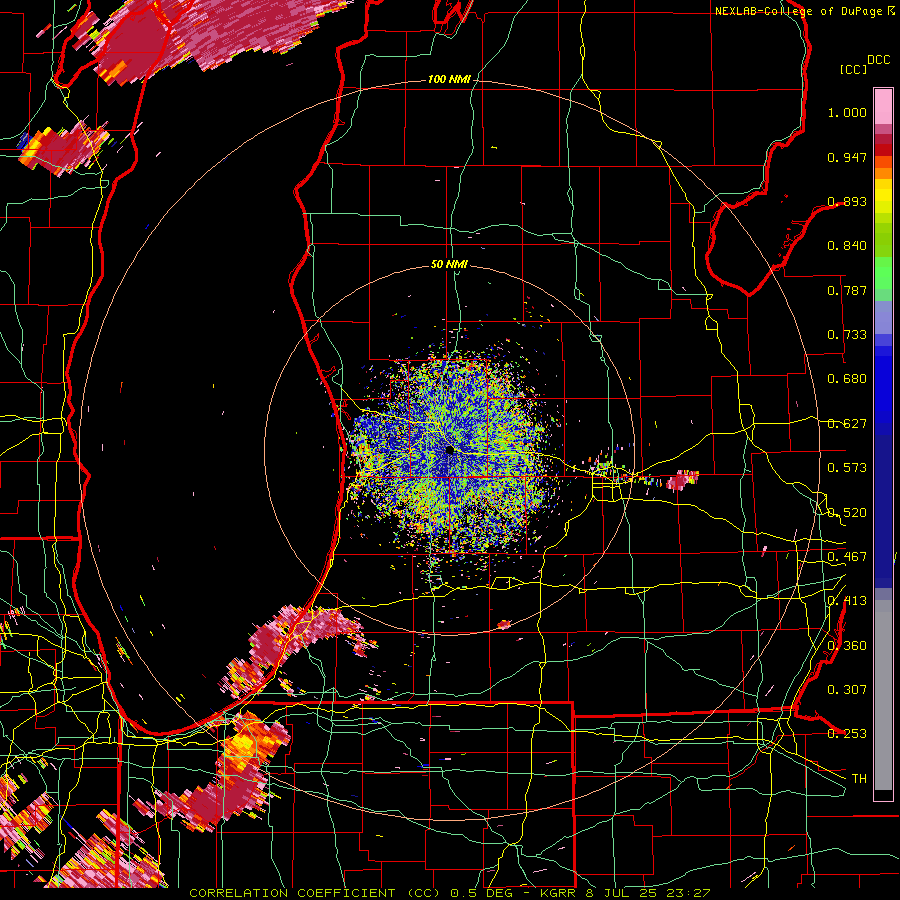Viewport: 900px width, 900px height.
Task: Click the 0.307 color scale value
Action: pos(847,690)
